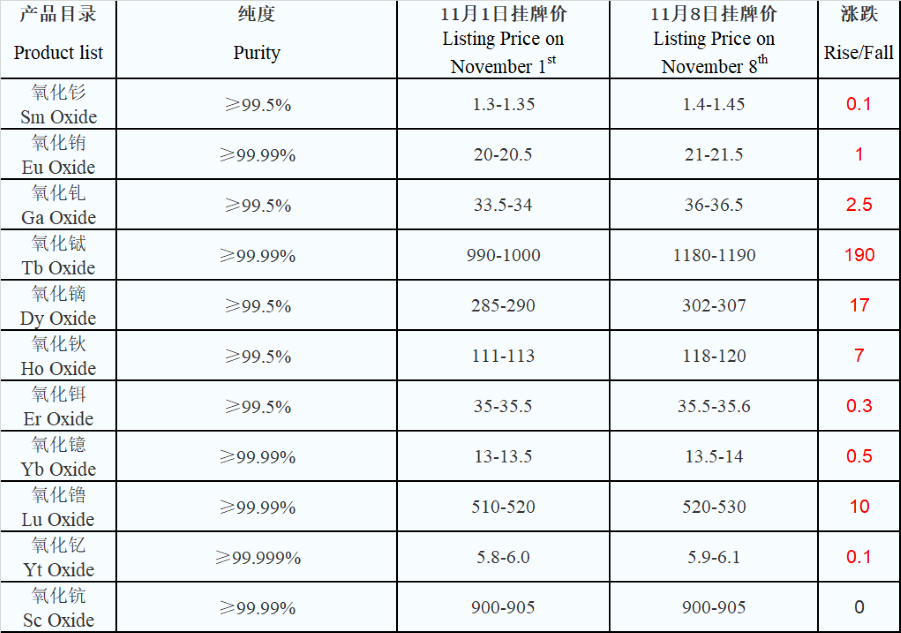Click the November 1st Listing Price header

click(503, 40)
